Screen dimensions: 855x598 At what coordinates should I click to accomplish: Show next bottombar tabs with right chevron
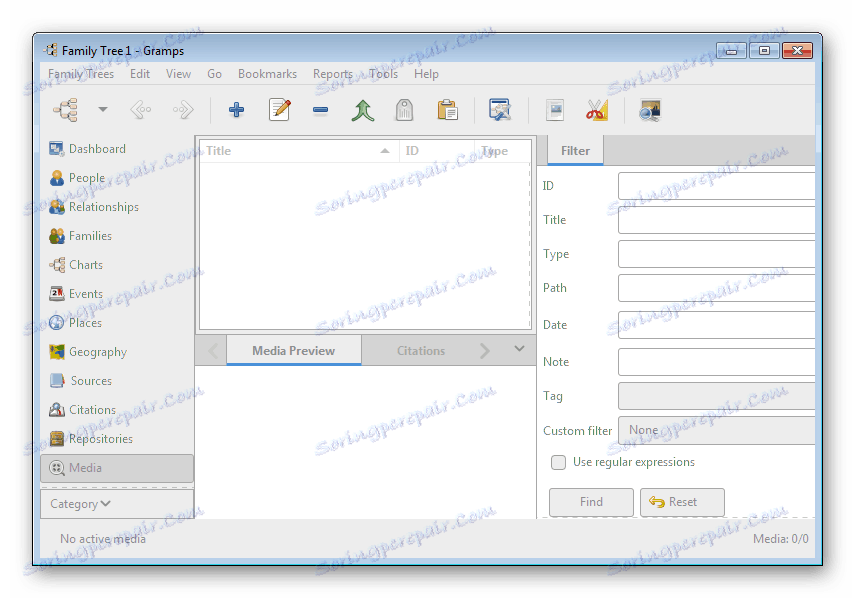pyautogui.click(x=484, y=351)
